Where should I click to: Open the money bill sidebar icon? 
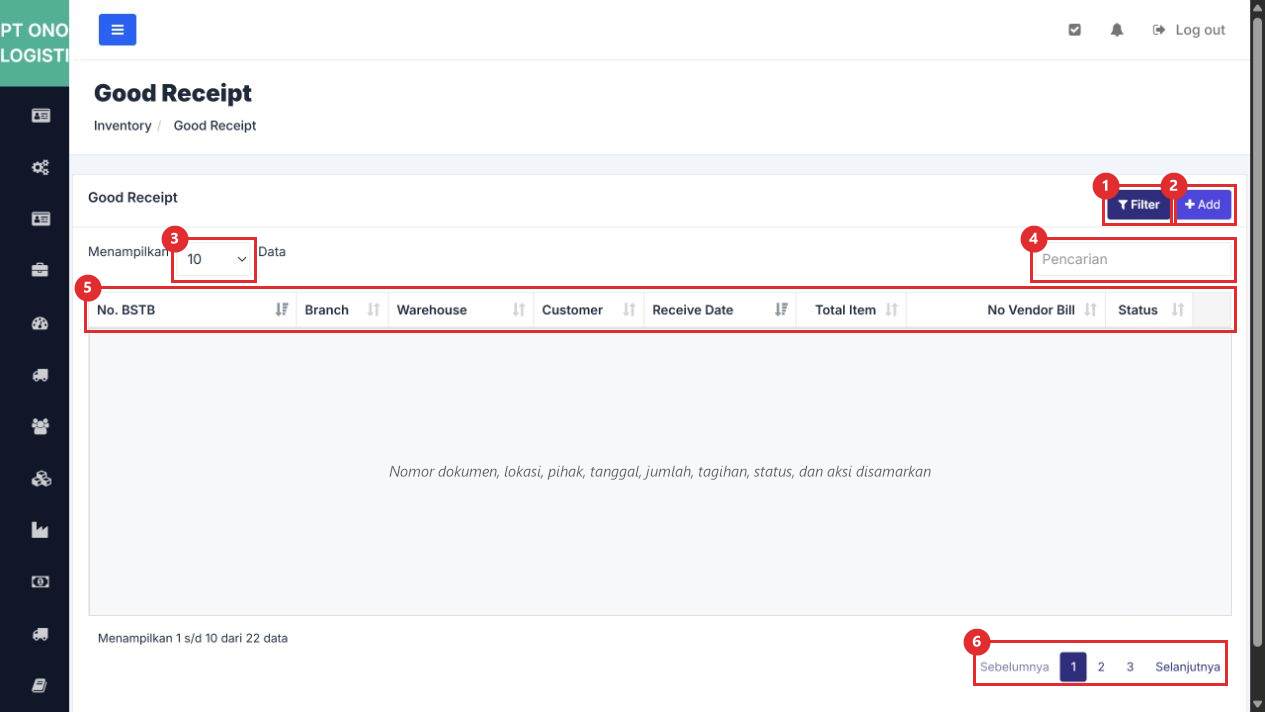40,581
